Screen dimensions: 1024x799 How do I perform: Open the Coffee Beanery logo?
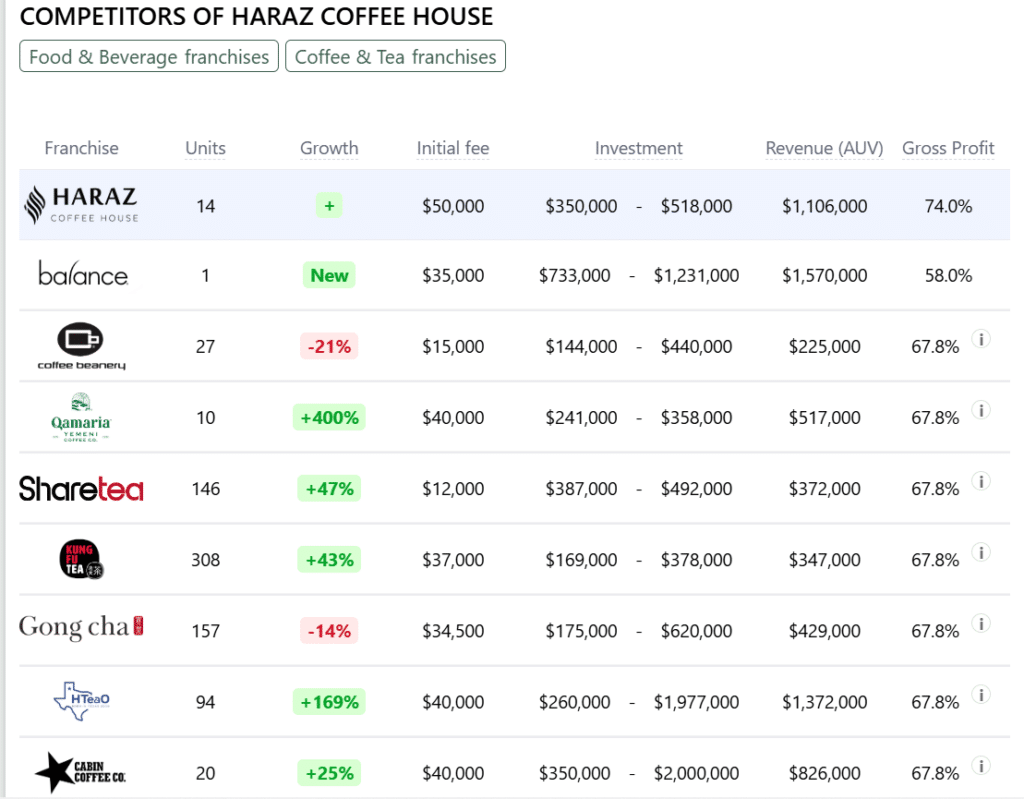coord(81,346)
